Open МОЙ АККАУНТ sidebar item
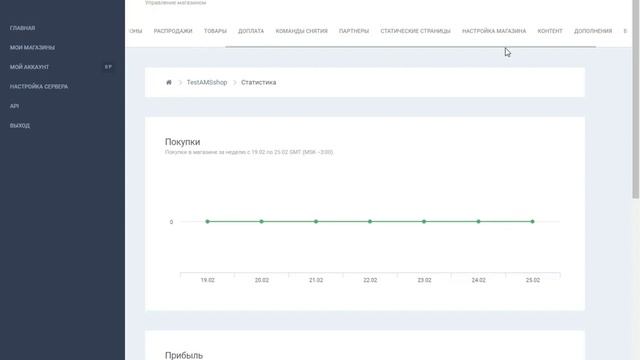 click(29, 67)
